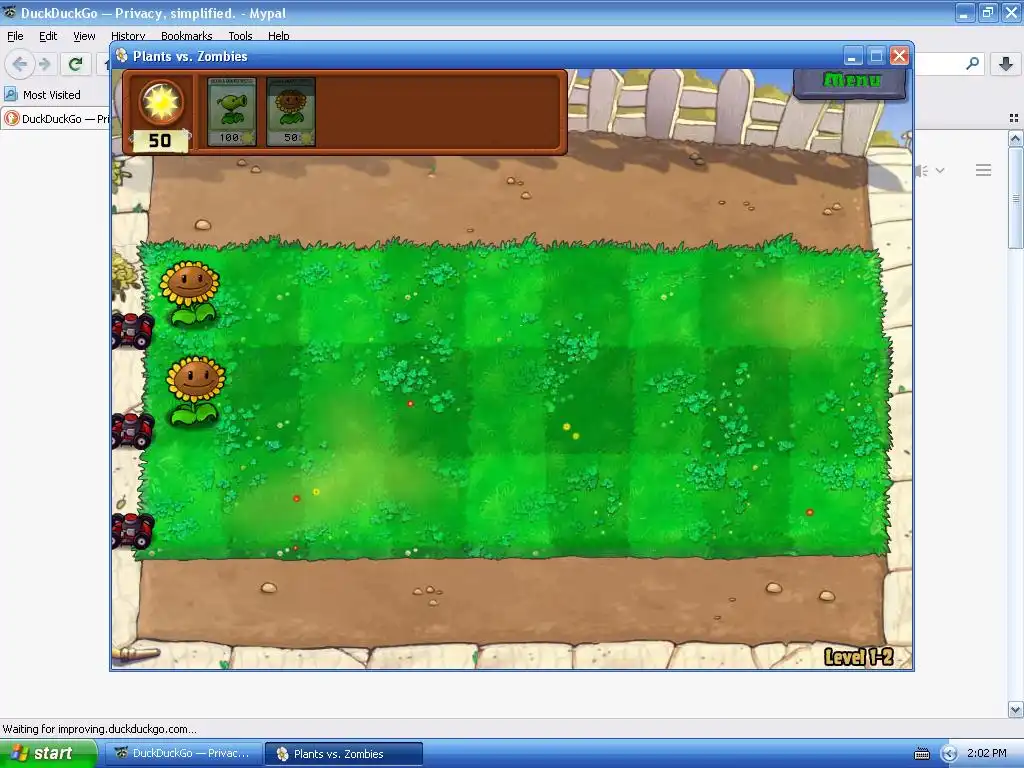Screen dimensions: 1024x768
Task: Click the sun counter icon
Action: click(161, 102)
